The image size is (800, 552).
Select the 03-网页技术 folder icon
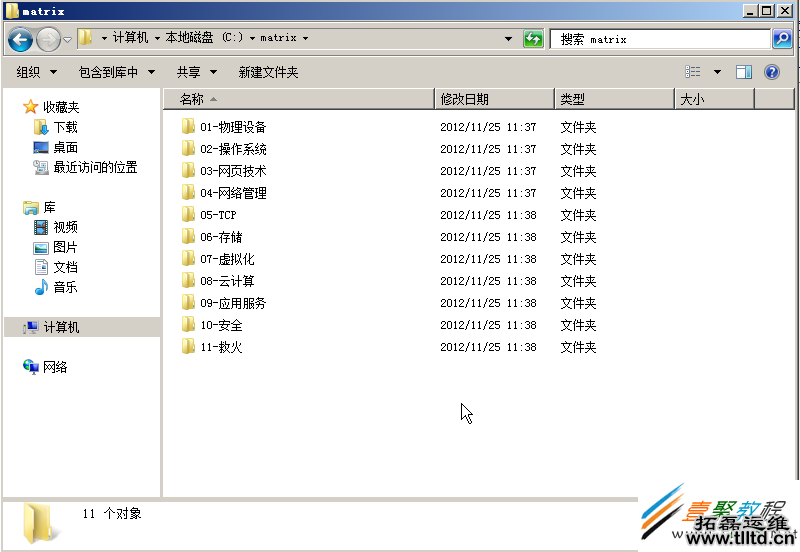click(x=188, y=170)
